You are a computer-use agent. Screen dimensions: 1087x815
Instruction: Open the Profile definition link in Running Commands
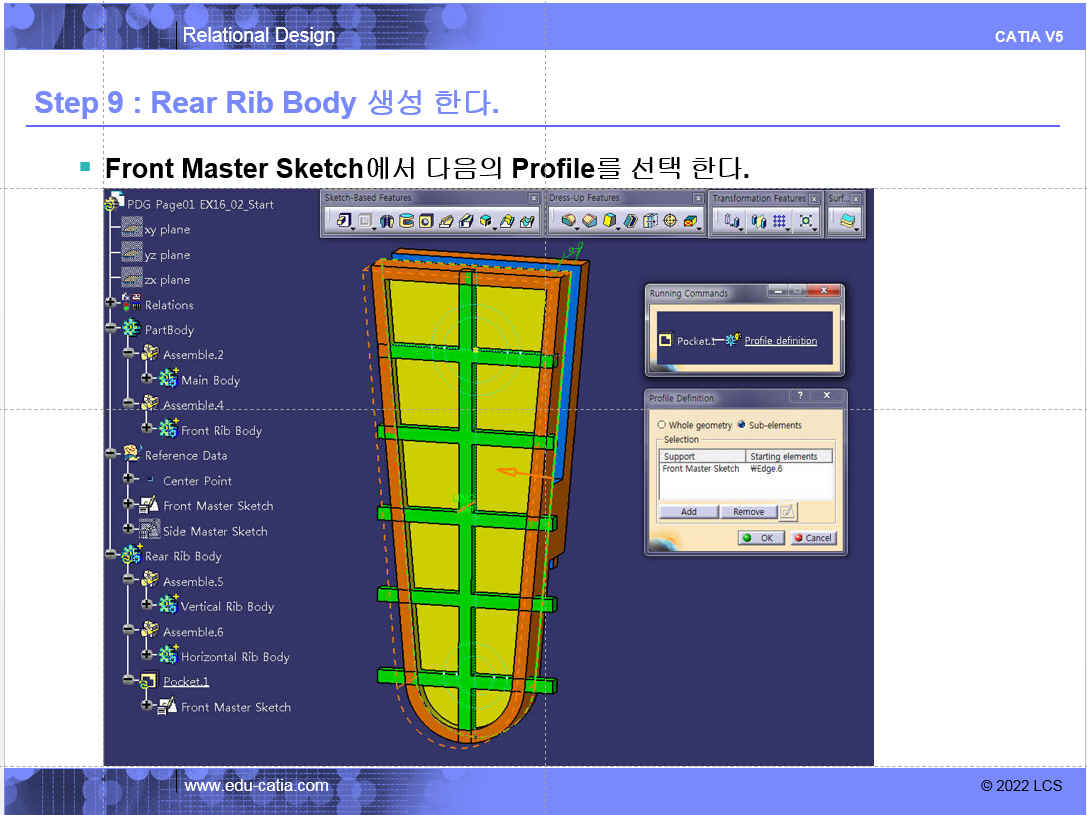pyautogui.click(x=781, y=341)
